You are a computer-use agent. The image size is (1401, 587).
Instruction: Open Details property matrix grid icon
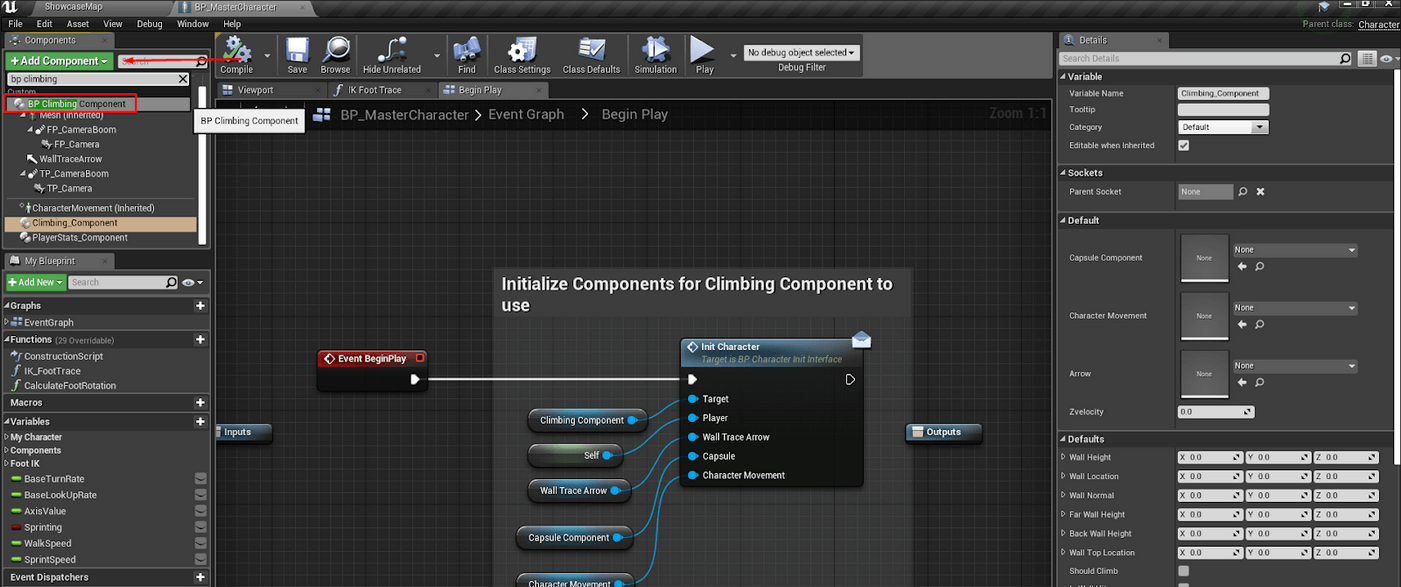pos(1367,59)
